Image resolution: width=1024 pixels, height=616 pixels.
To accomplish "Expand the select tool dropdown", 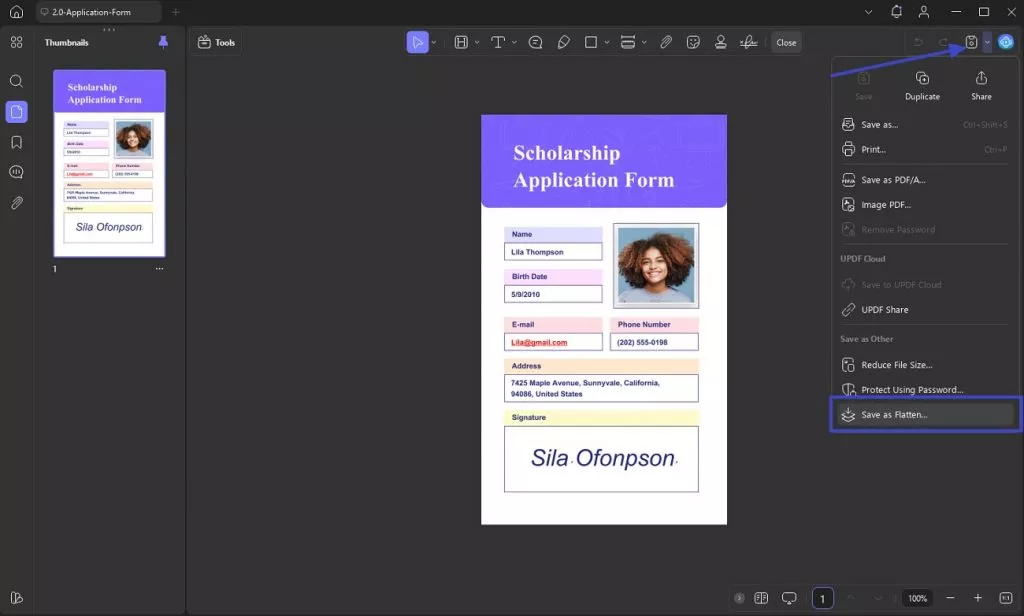I will click(432, 42).
